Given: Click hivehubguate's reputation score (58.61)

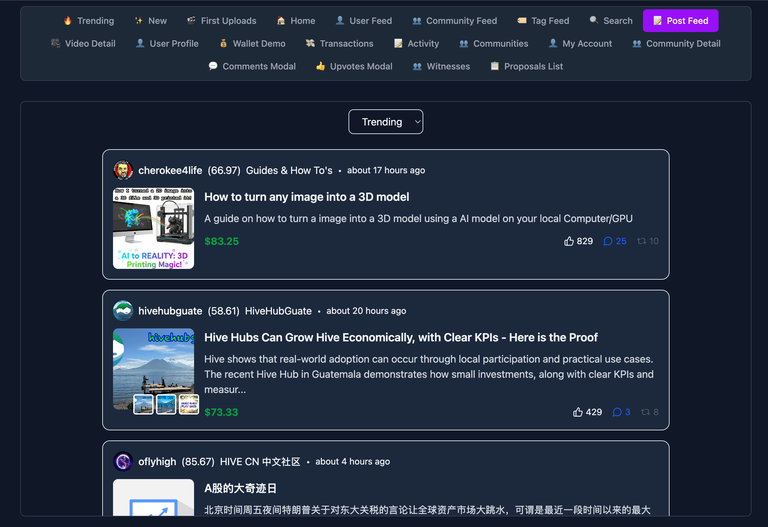Looking at the screenshot, I should (223, 311).
